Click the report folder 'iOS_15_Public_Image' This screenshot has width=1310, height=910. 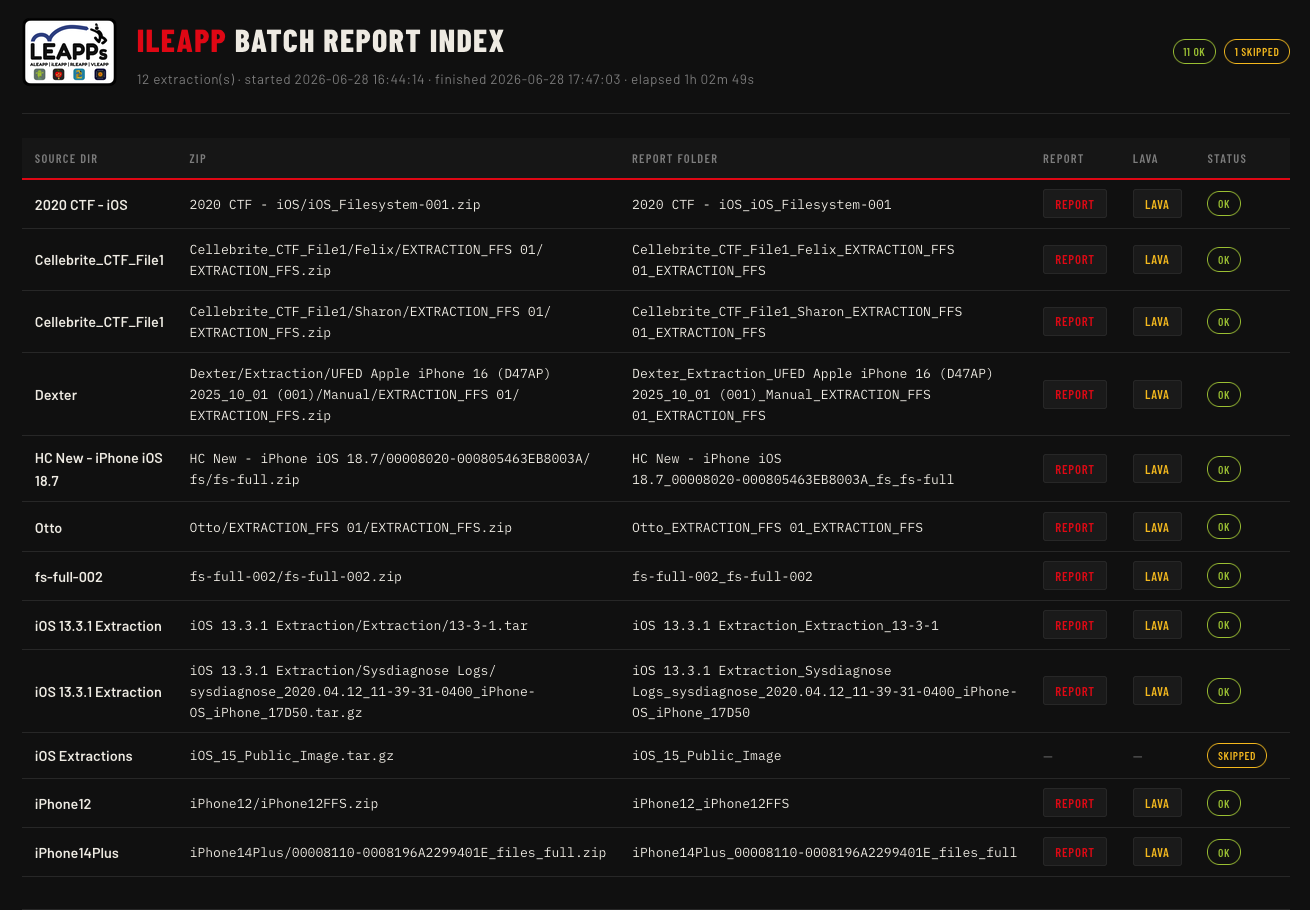click(707, 756)
